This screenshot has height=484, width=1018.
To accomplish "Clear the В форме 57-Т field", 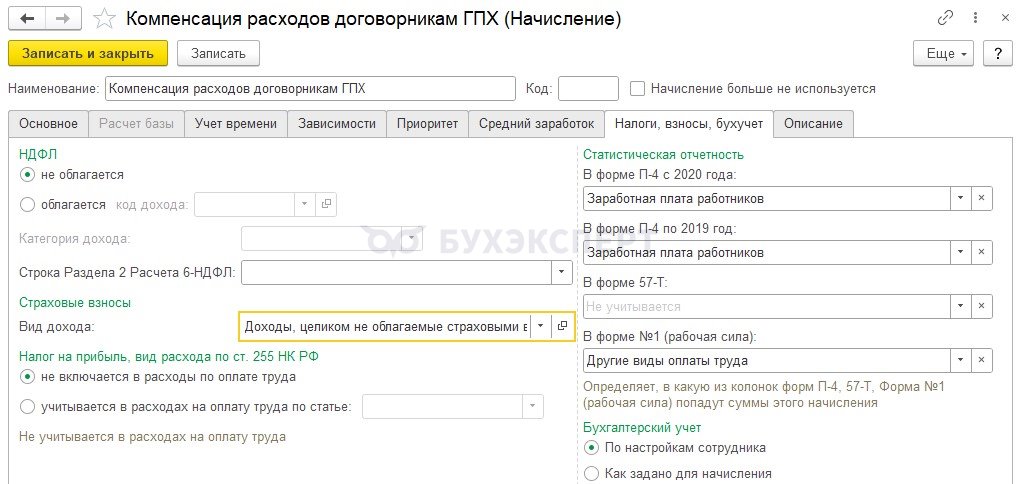I will (x=982, y=306).
